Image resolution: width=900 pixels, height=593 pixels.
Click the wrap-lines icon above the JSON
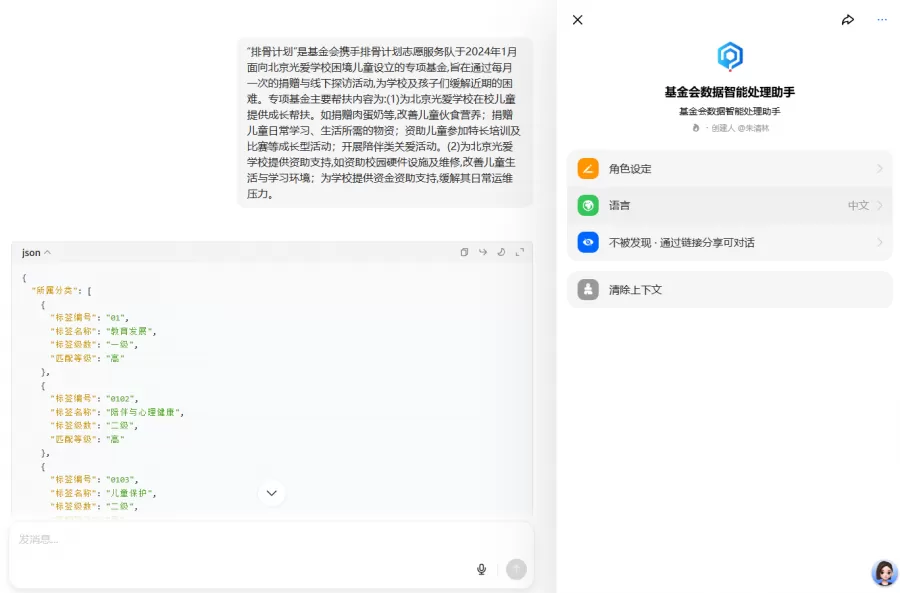pyautogui.click(x=482, y=252)
